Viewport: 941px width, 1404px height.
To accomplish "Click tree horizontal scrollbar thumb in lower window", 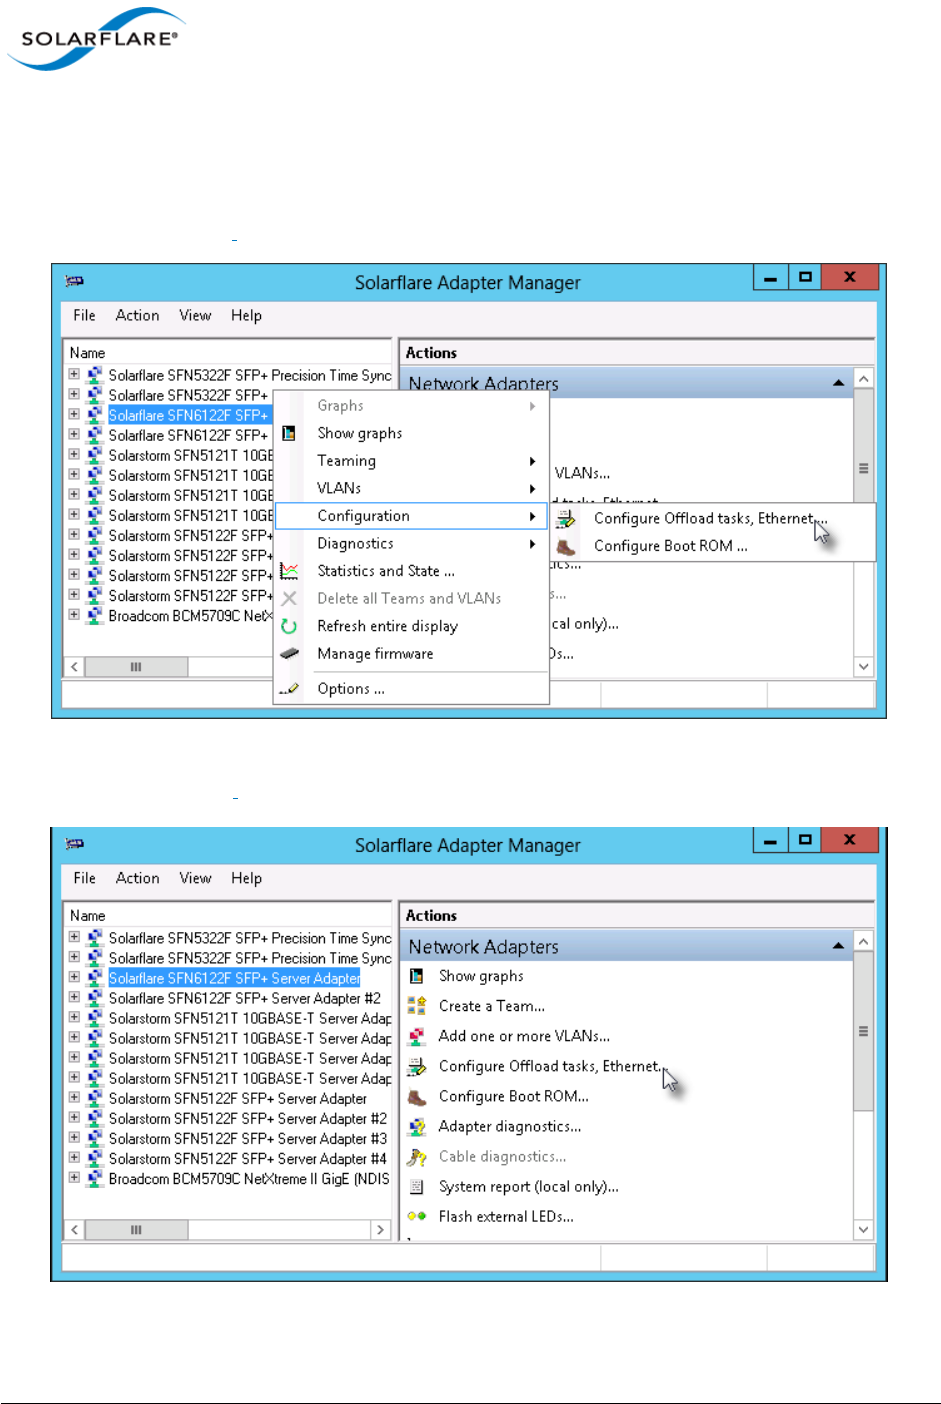I will pos(136,1229).
